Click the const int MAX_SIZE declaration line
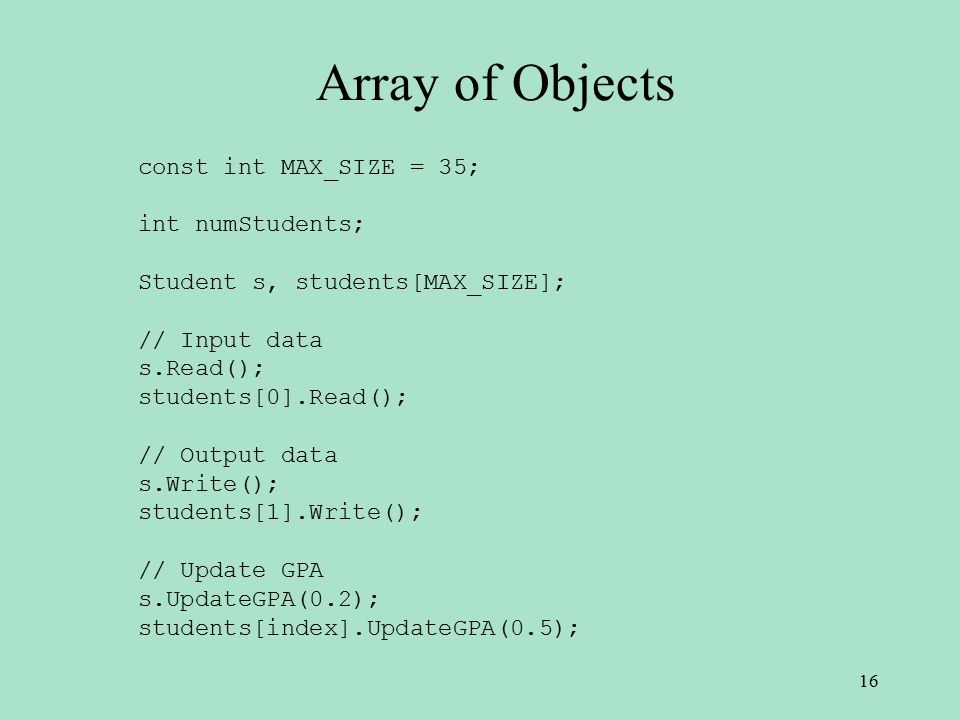The height and width of the screenshot is (720, 960). click(308, 167)
